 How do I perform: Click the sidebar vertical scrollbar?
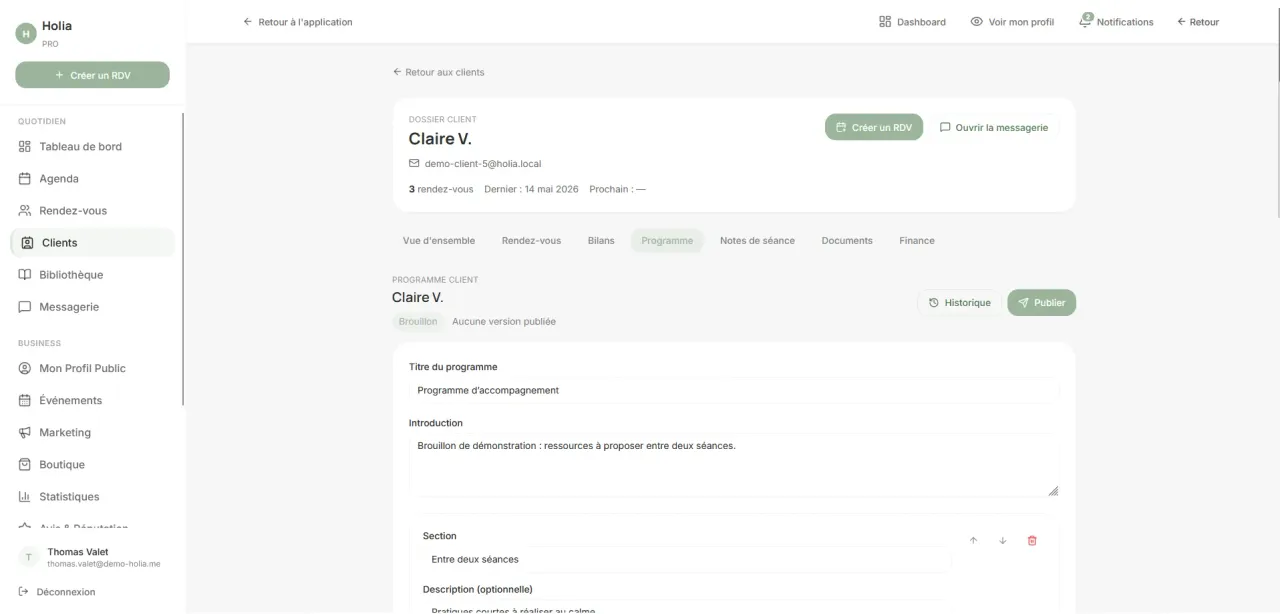pos(183,260)
